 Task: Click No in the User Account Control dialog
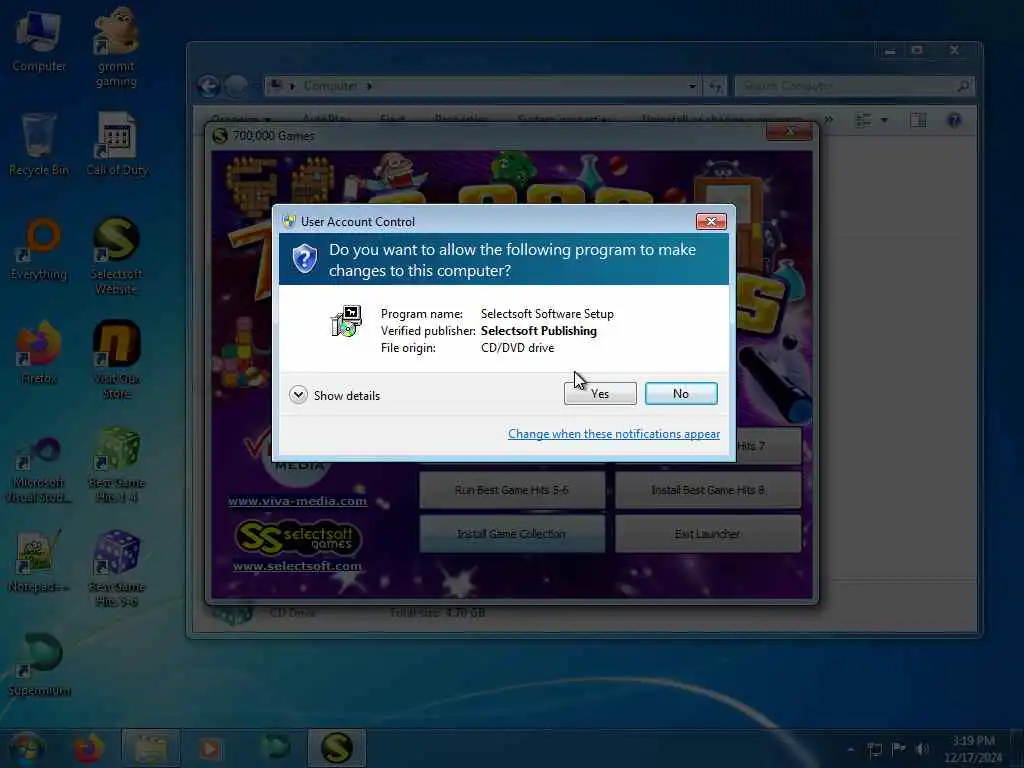point(680,394)
